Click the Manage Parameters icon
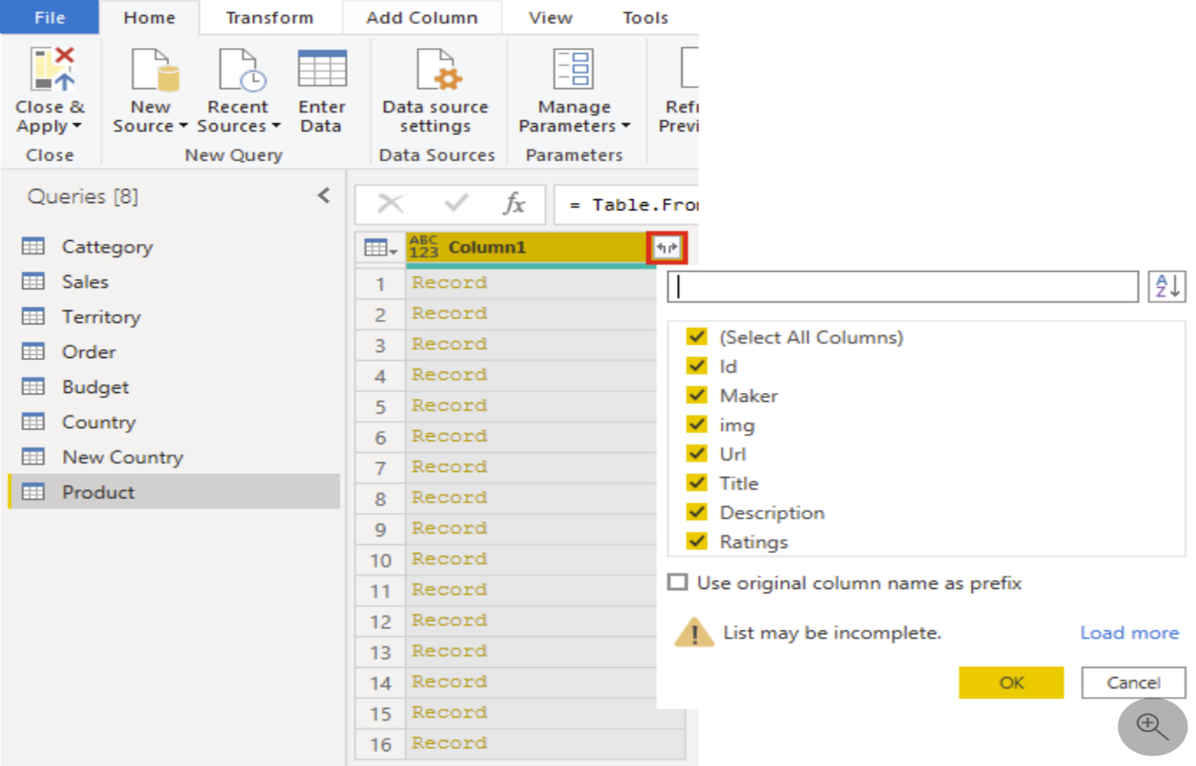The image size is (1196, 766). pyautogui.click(x=573, y=70)
